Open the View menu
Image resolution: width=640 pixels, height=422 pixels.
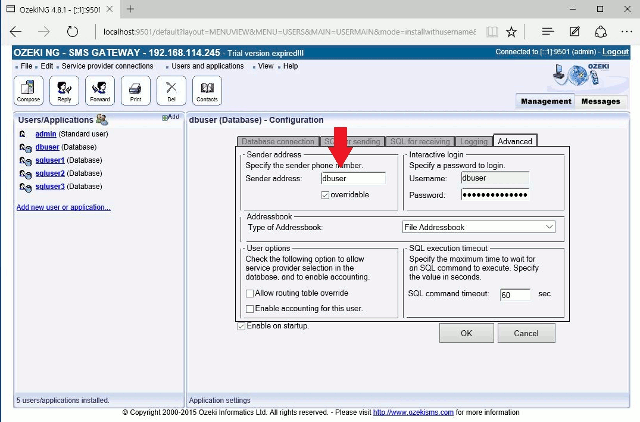265,66
